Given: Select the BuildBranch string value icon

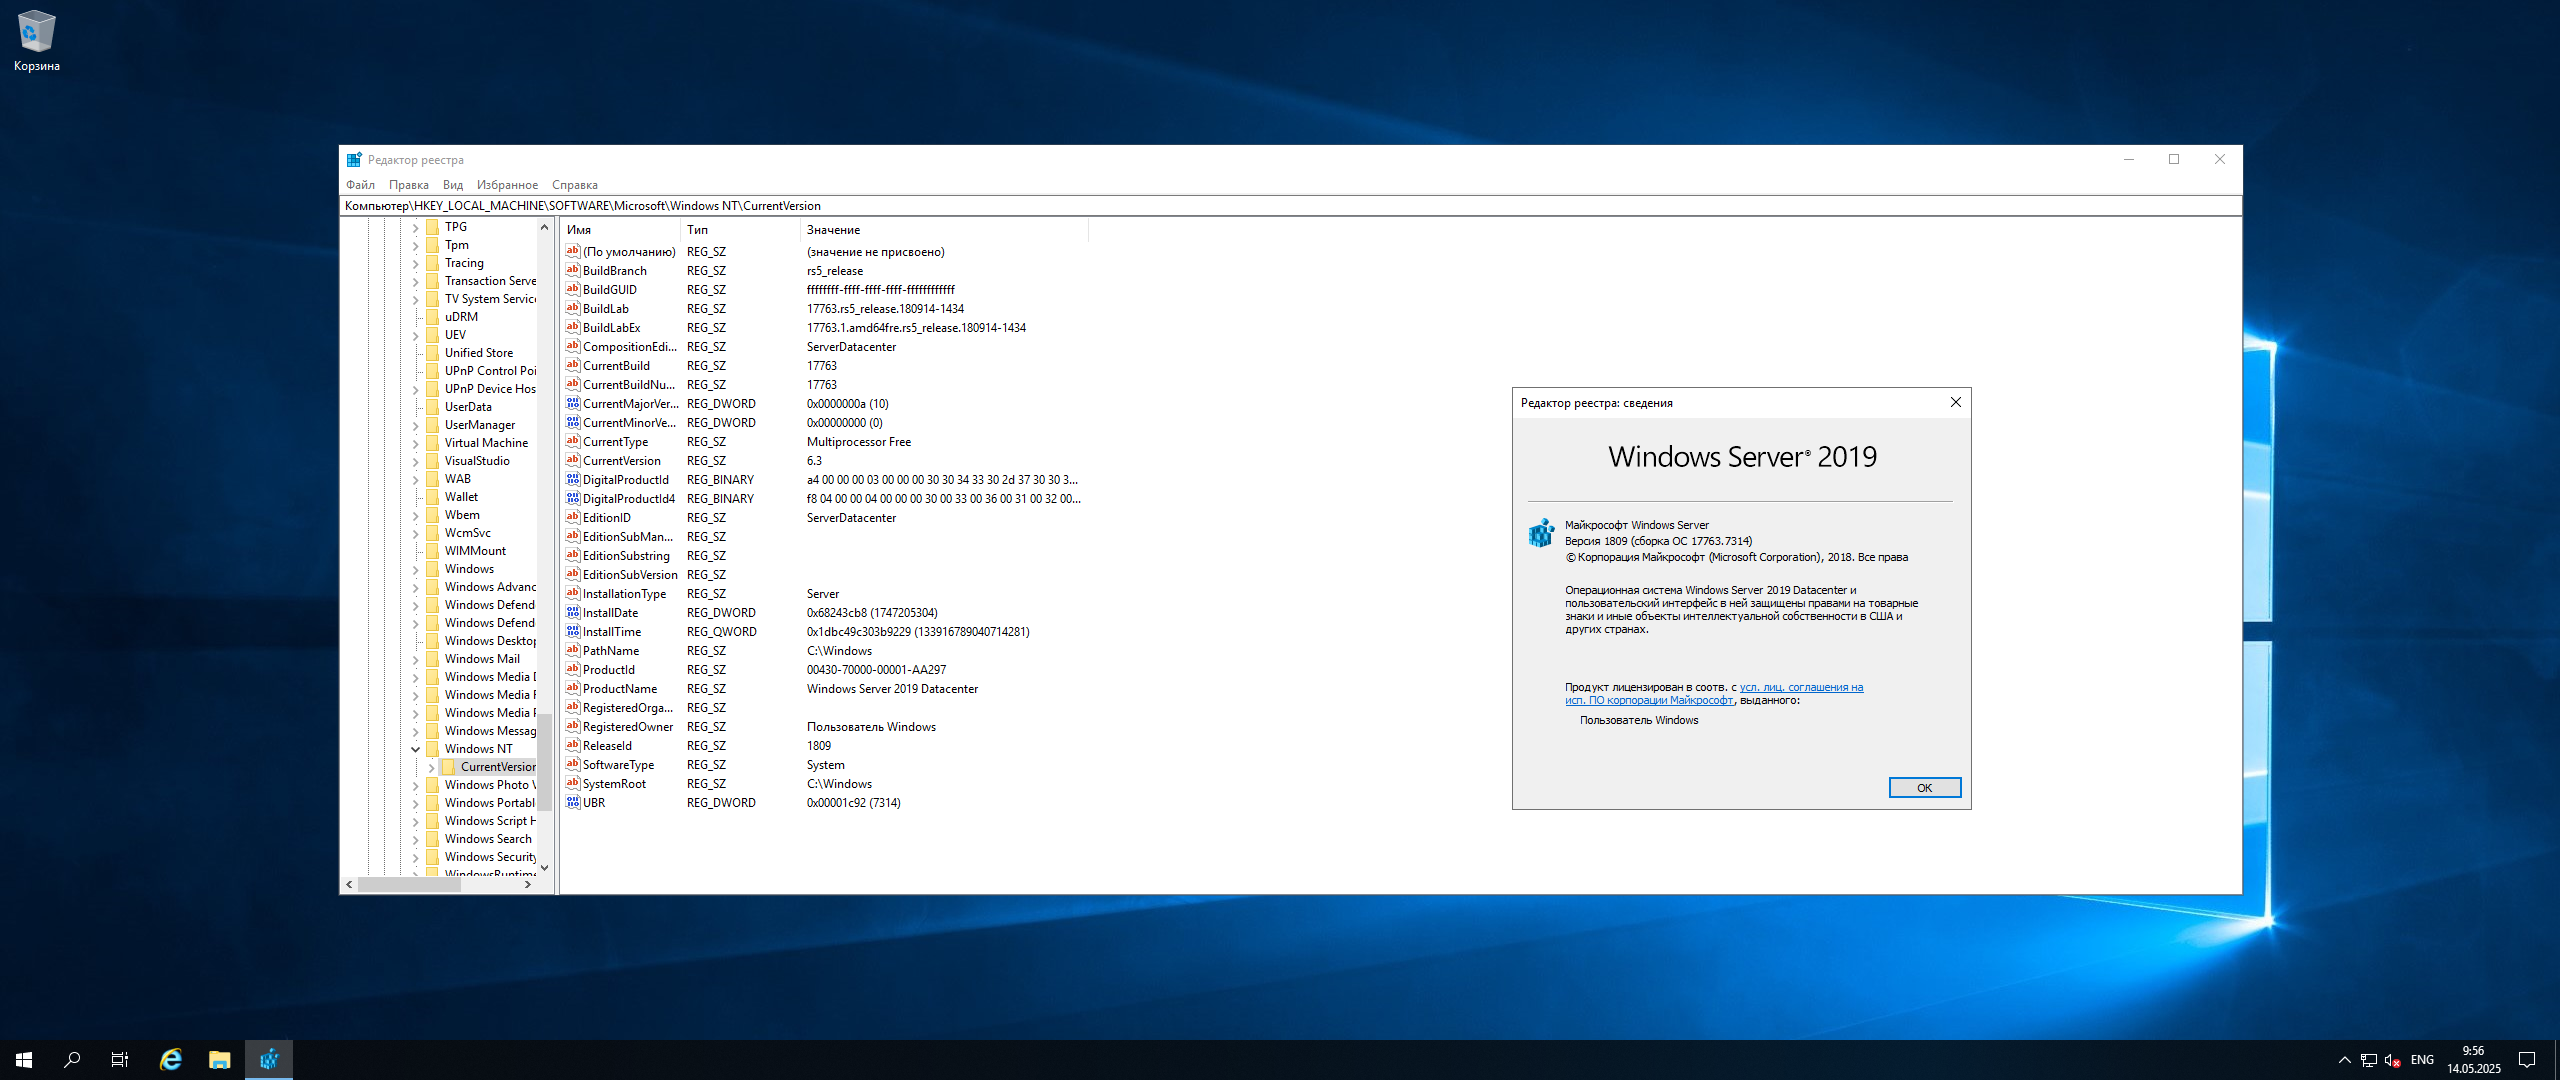Looking at the screenshot, I should pyautogui.click(x=573, y=270).
